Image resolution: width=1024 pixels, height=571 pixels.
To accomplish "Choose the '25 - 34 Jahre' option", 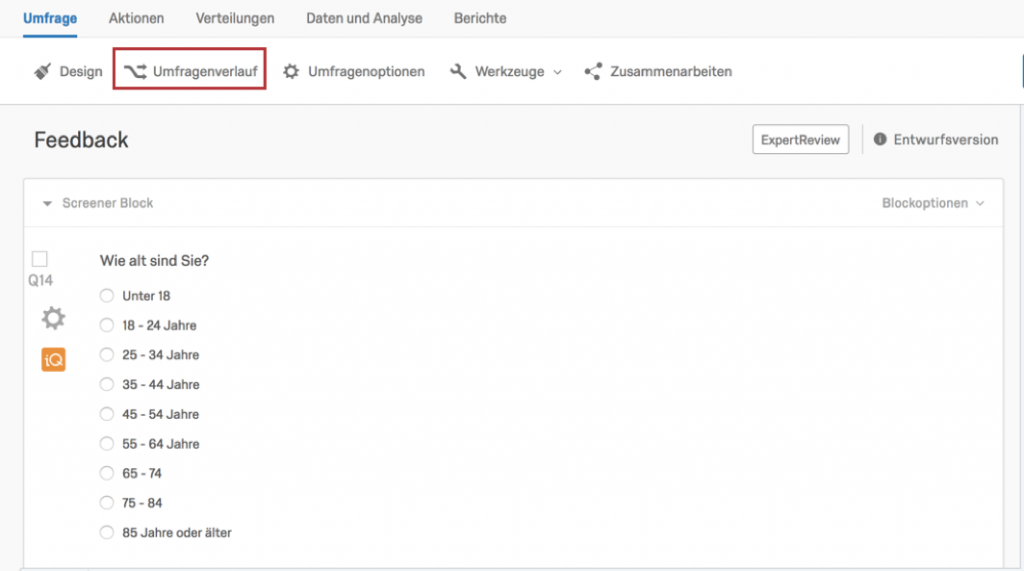I will point(106,355).
